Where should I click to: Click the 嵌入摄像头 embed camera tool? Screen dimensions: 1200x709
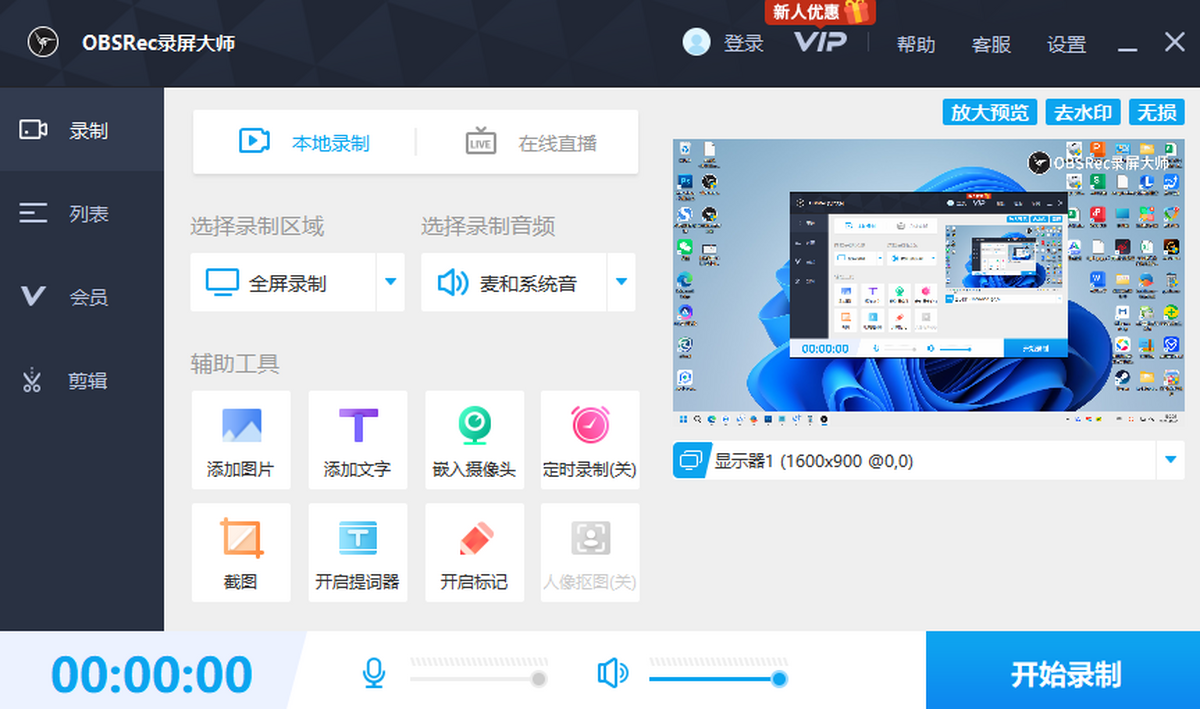[474, 440]
